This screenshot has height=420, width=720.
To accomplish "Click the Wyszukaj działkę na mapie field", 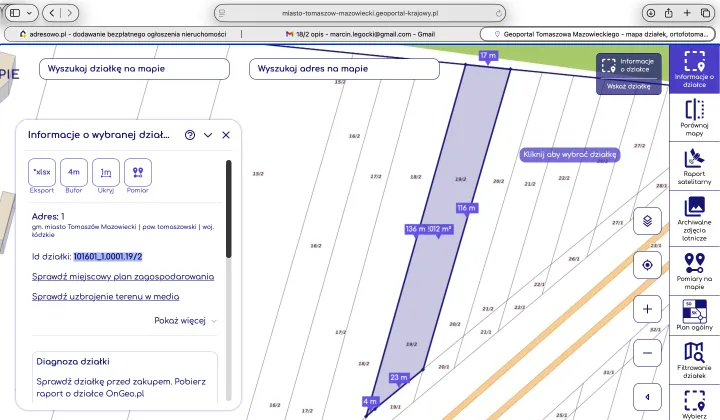I will click(134, 69).
